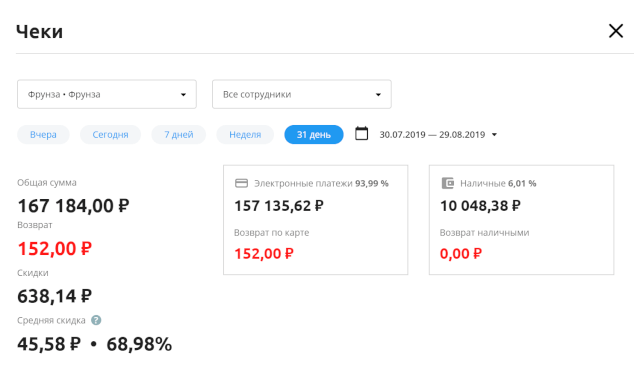
Task: Click the Общая сумма value 167 184,00 ₽
Action: point(73,206)
